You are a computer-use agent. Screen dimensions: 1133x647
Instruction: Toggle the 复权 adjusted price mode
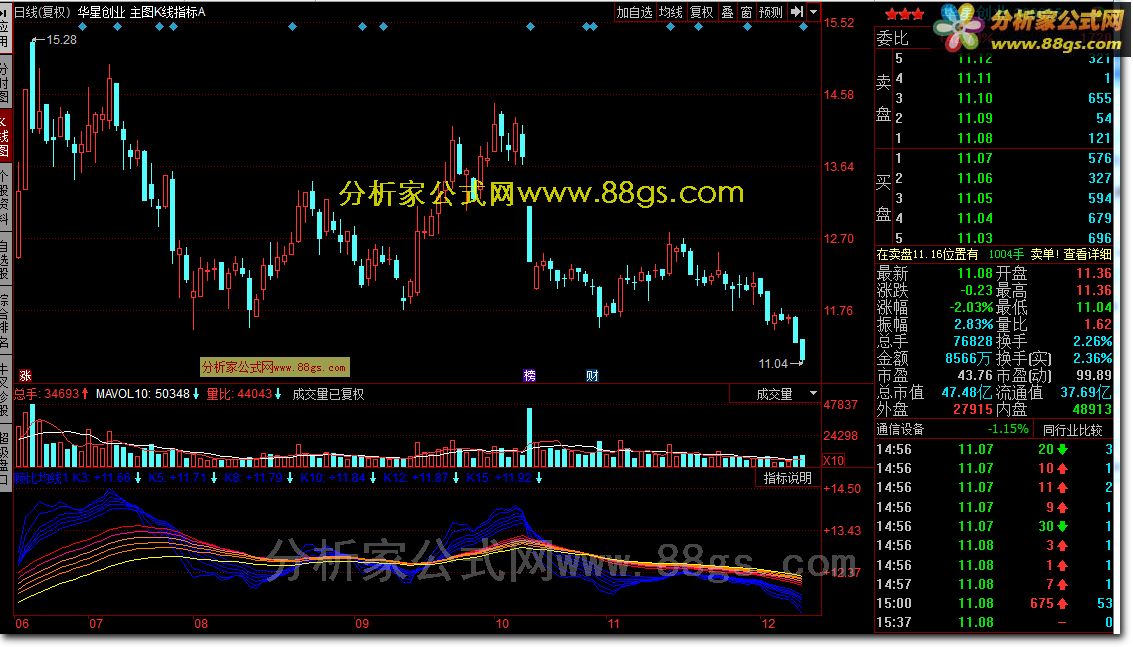[x=702, y=12]
